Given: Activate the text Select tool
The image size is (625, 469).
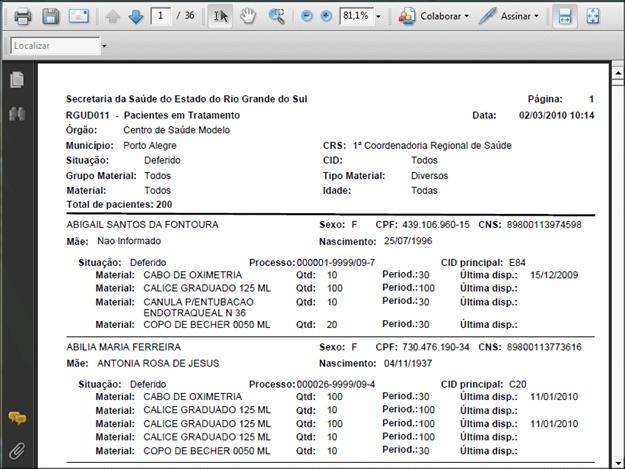Looking at the screenshot, I should pos(220,16).
